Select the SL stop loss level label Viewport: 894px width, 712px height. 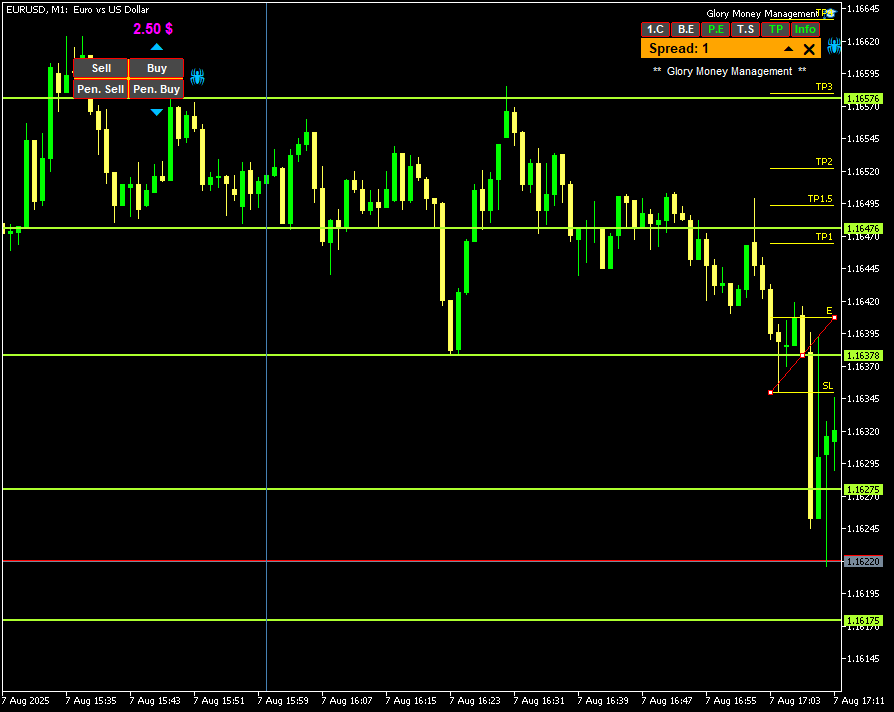(827, 386)
